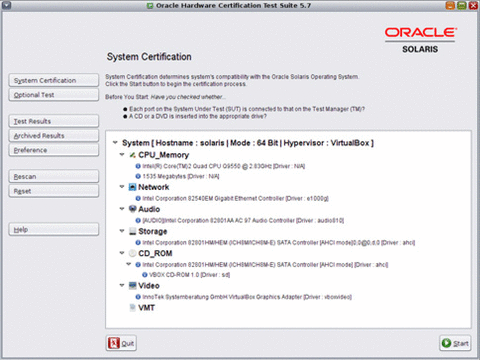Select the CPU_Memory label
The height and width of the screenshot is (360, 480).
(x=164, y=155)
